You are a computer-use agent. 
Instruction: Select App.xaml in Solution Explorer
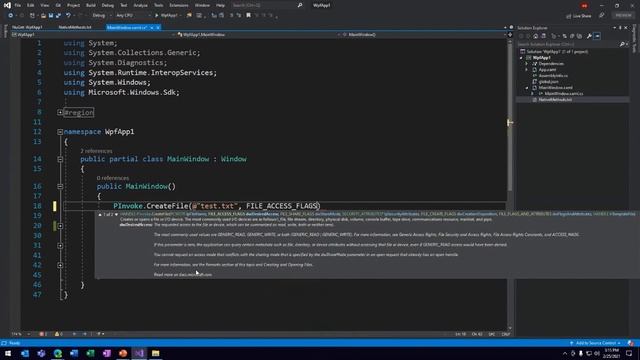[547, 70]
